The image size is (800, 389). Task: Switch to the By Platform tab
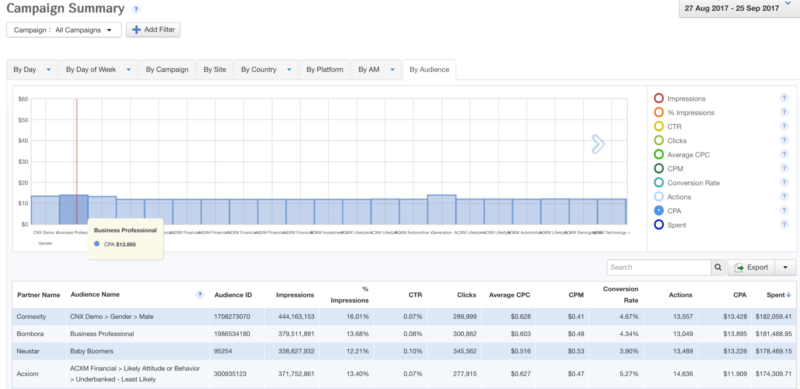[x=324, y=70]
